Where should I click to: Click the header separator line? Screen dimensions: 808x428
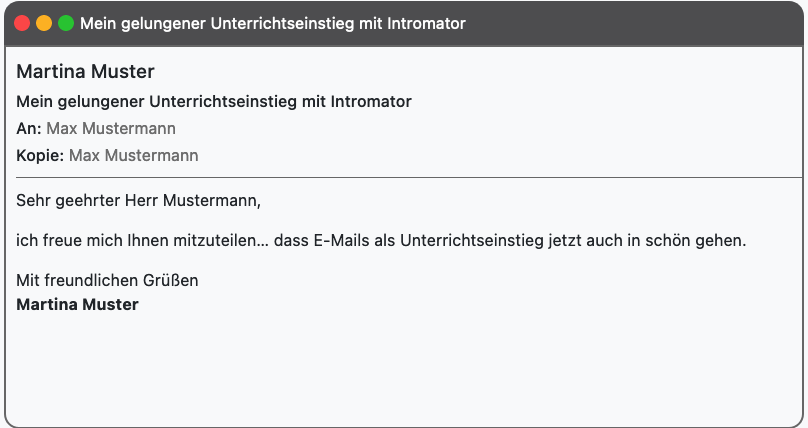[404, 177]
